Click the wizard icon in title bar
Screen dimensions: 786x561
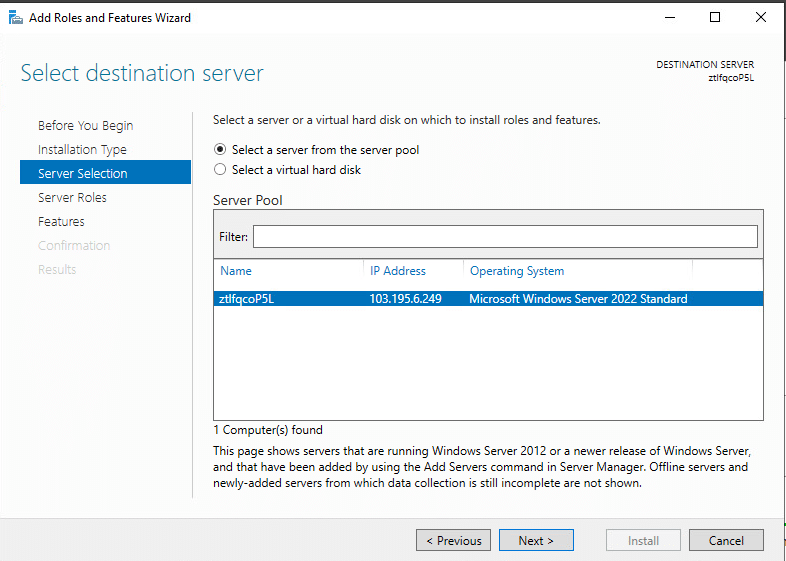coord(15,17)
